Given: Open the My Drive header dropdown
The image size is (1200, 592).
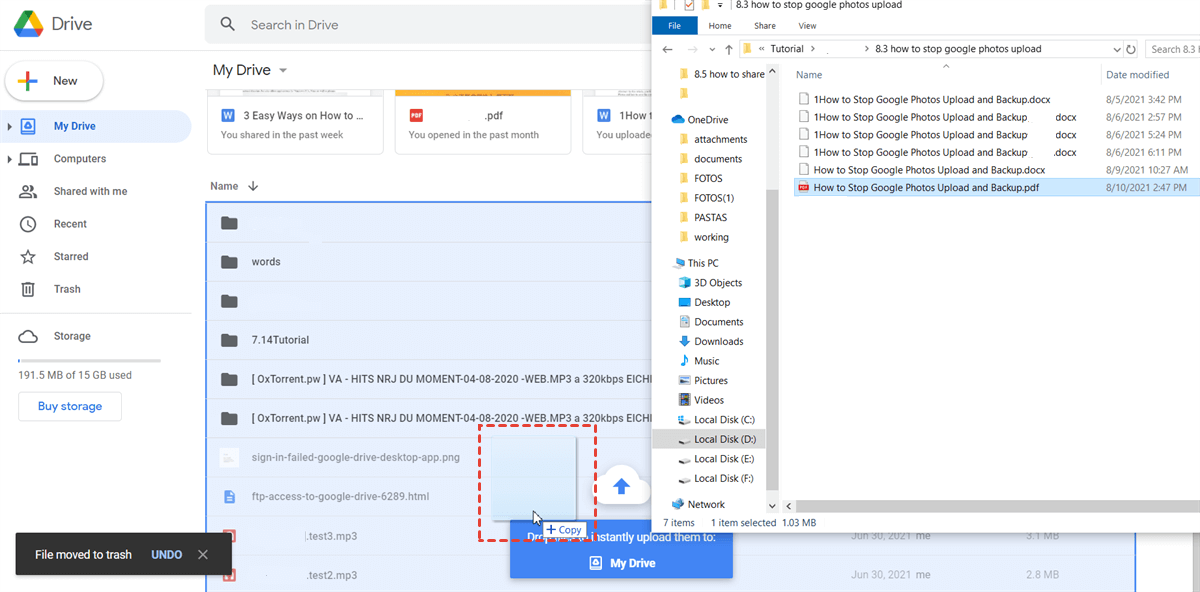Looking at the screenshot, I should [x=283, y=70].
